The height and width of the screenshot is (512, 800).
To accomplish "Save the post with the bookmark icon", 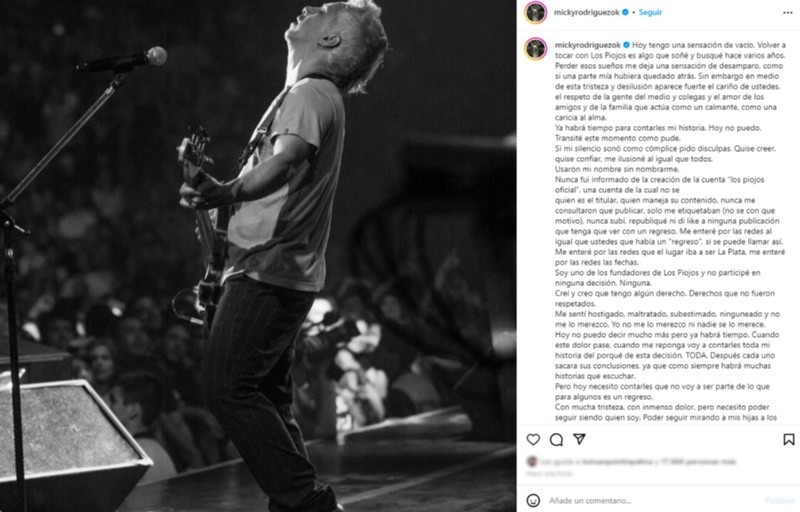I will pos(789,440).
